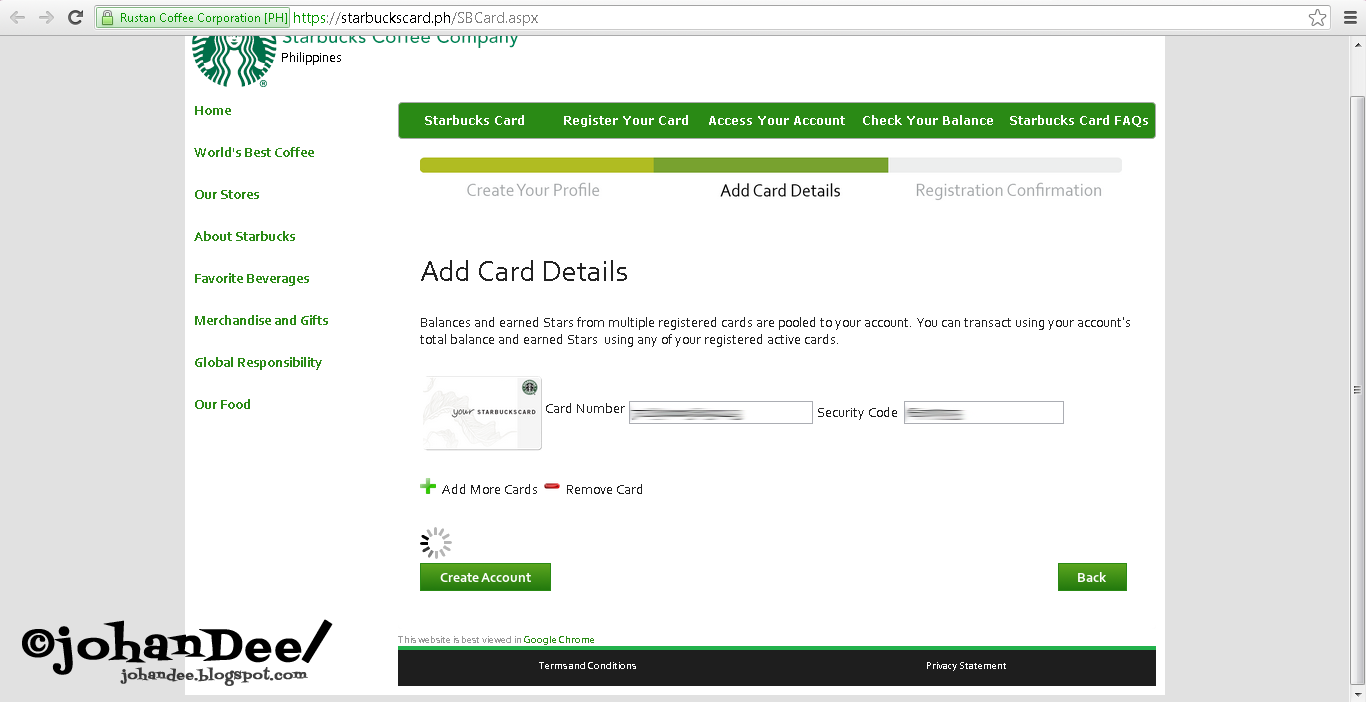Screen dimensions: 1366x702
Task: Open the Starbucks Card FAQs page
Action: [1079, 120]
